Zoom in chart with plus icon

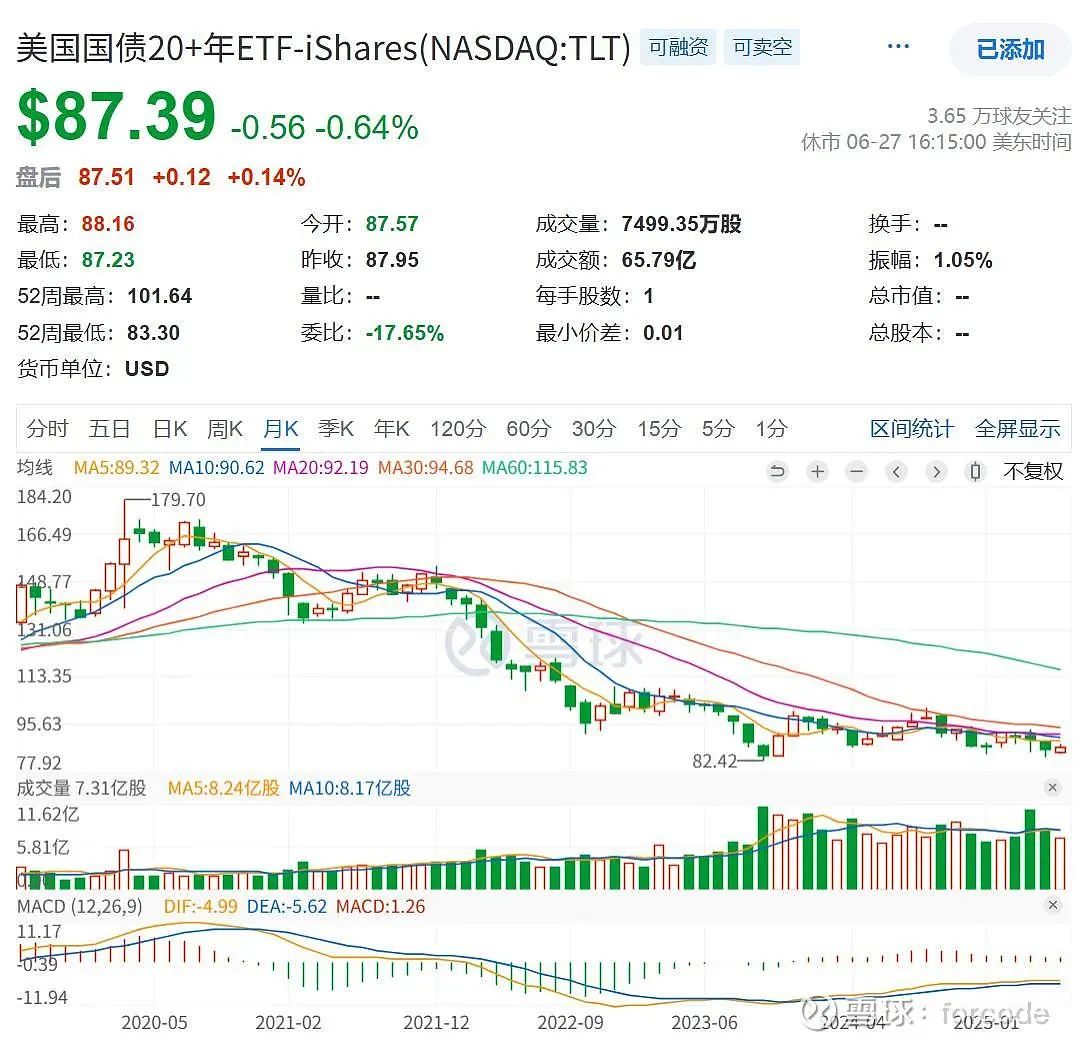818,472
